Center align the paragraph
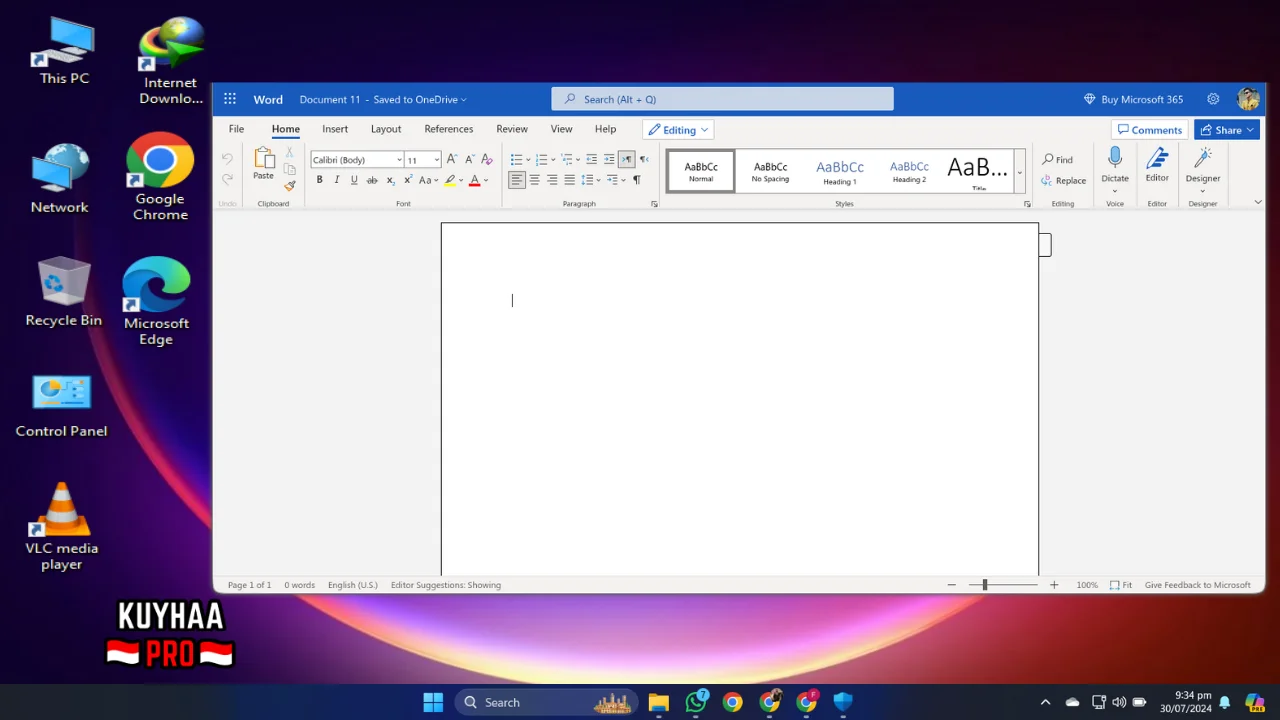 [x=534, y=180]
